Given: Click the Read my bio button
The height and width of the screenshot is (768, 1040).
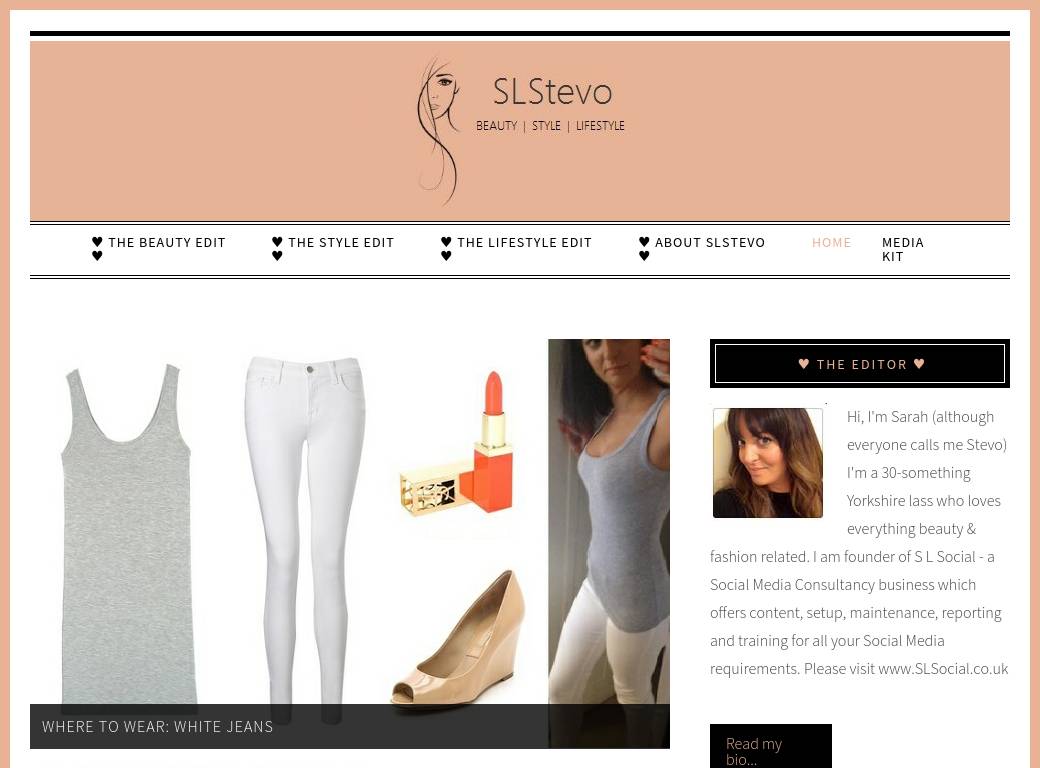Looking at the screenshot, I should pyautogui.click(x=771, y=746).
